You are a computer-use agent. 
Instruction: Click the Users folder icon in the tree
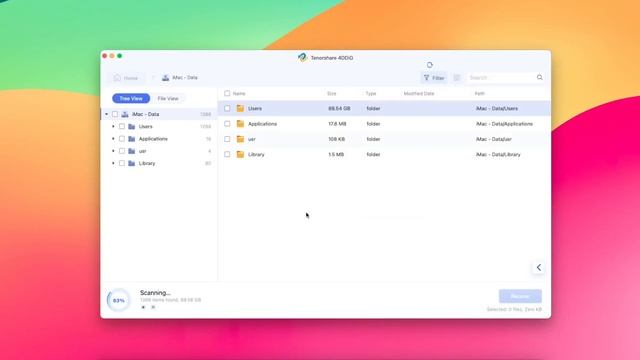point(131,127)
